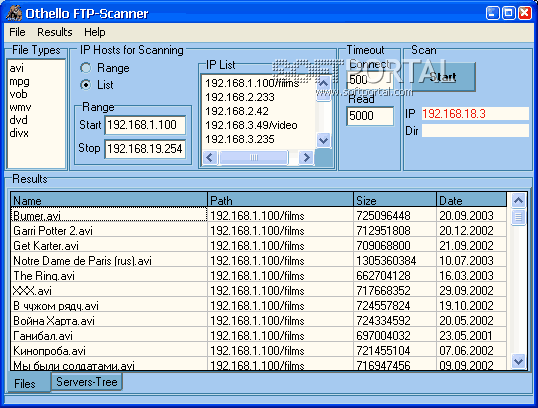The height and width of the screenshot is (408, 538).
Task: Click the Scan IP field showing 192.168.18.3
Action: (475, 114)
